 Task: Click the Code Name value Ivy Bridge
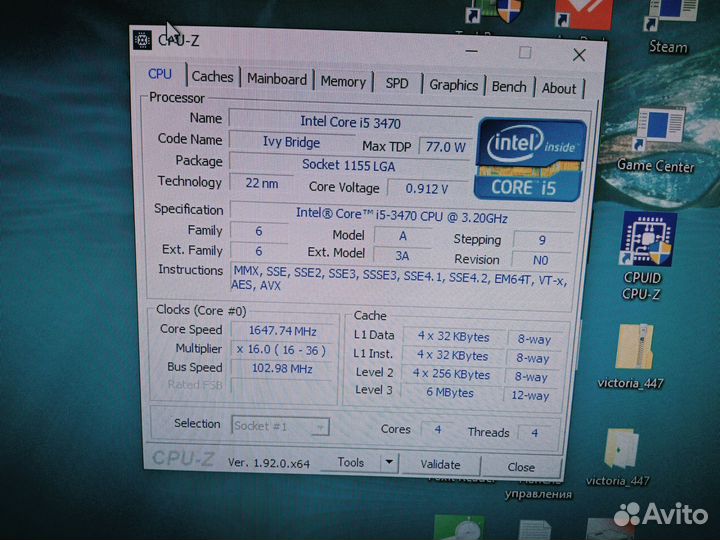[291, 142]
